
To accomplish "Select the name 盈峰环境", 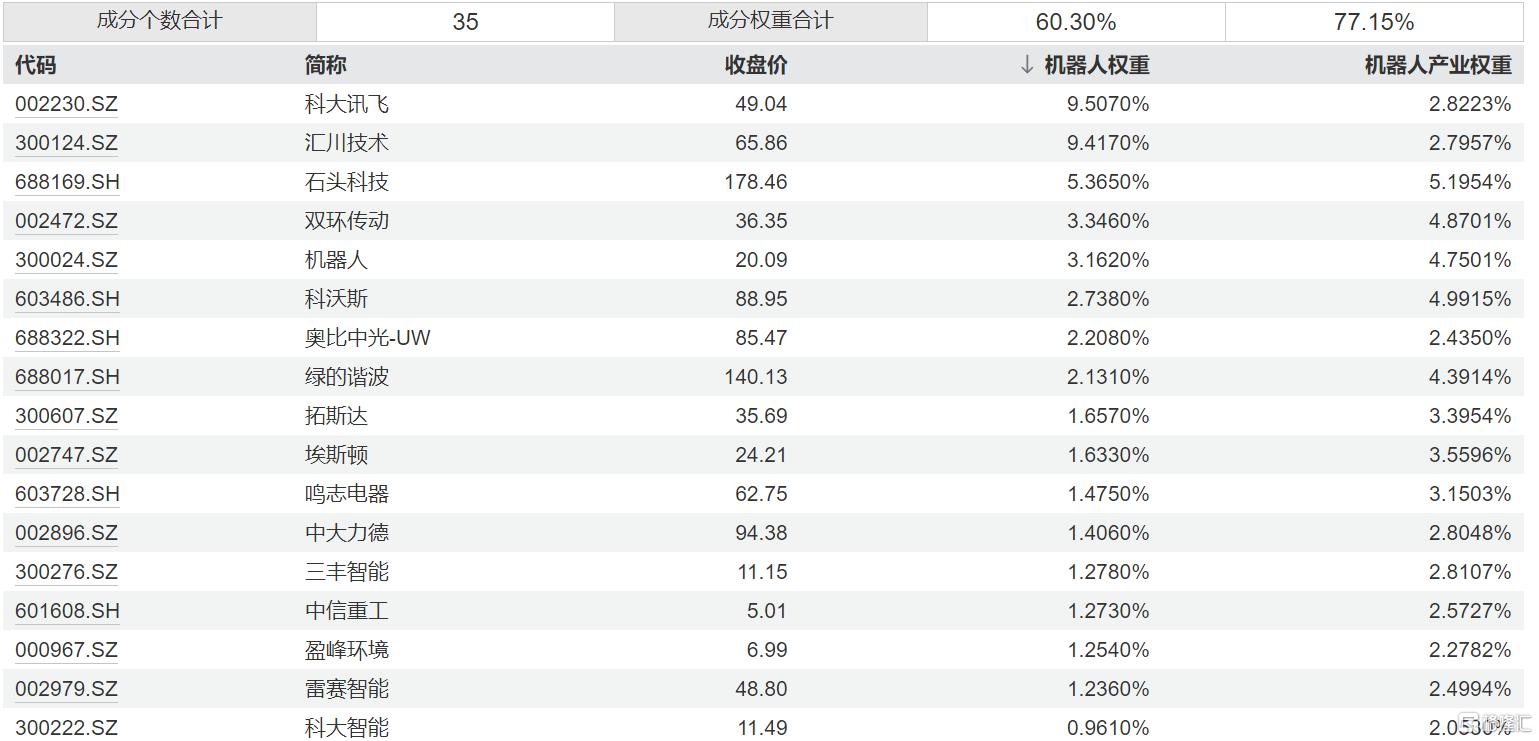I will [x=347, y=650].
